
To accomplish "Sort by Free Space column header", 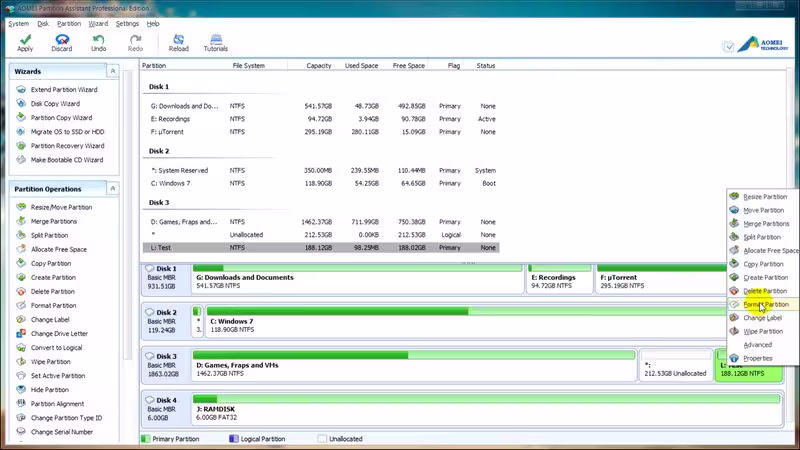I will (409, 66).
